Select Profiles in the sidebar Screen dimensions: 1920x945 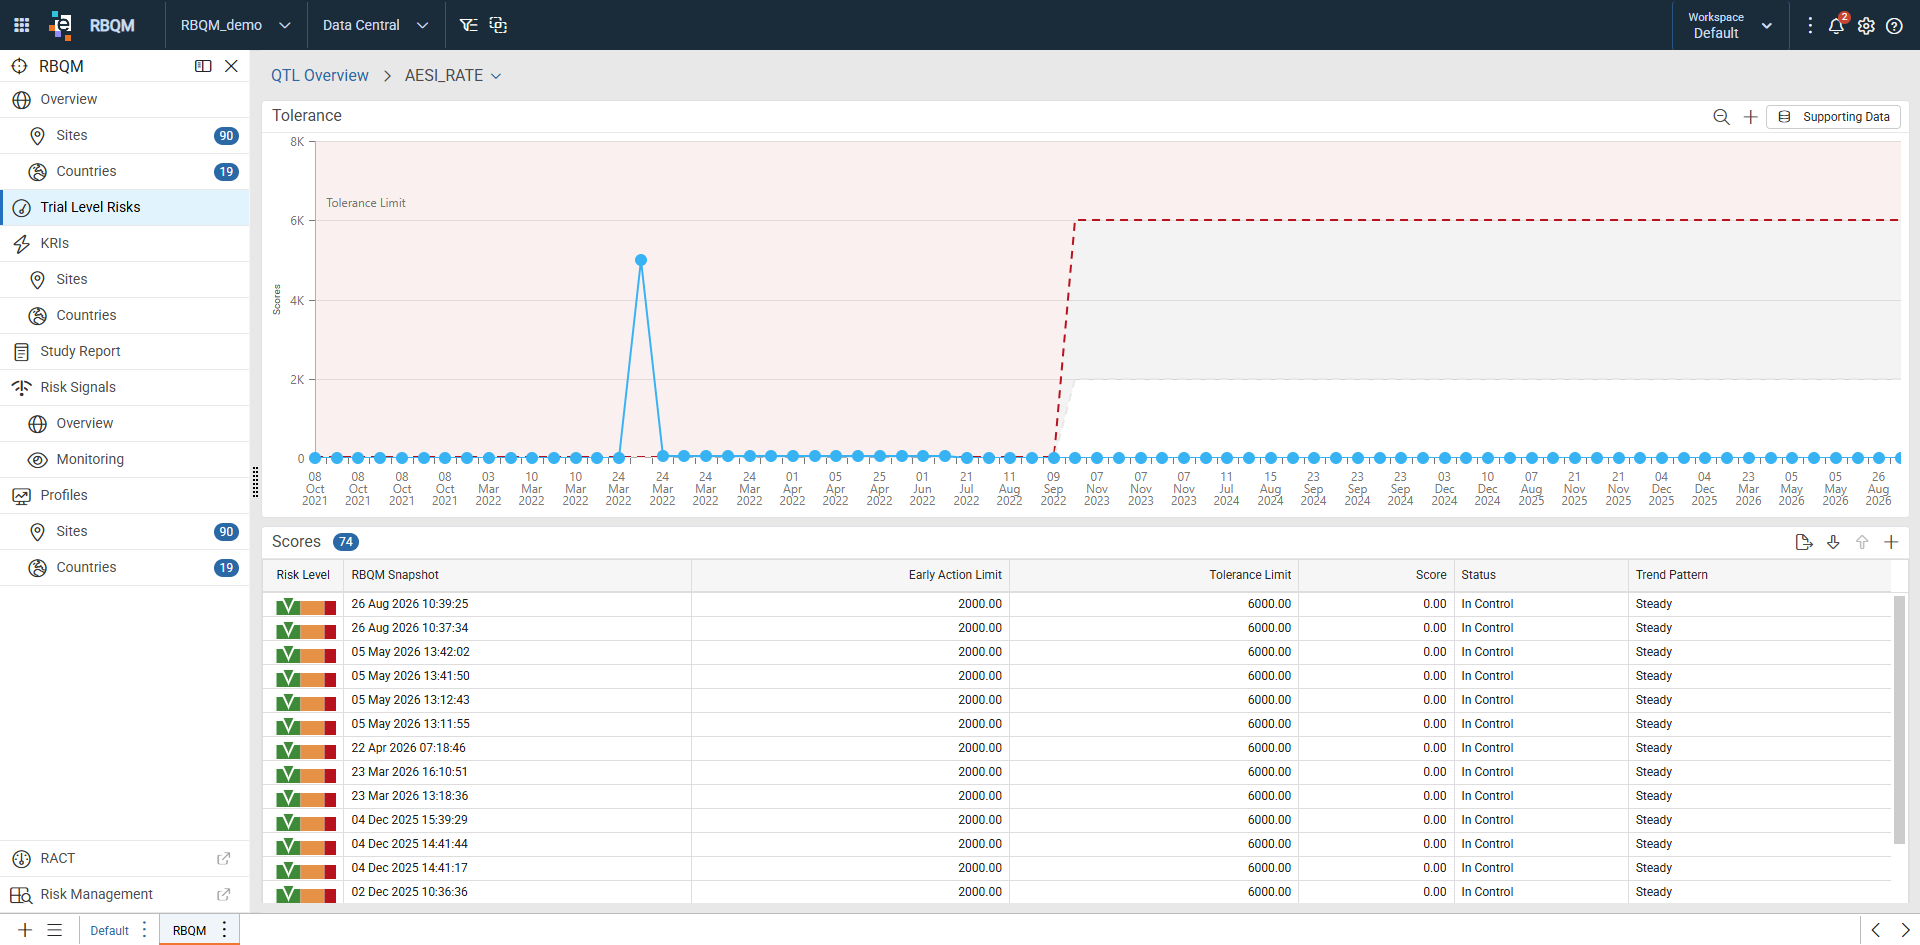click(125, 495)
